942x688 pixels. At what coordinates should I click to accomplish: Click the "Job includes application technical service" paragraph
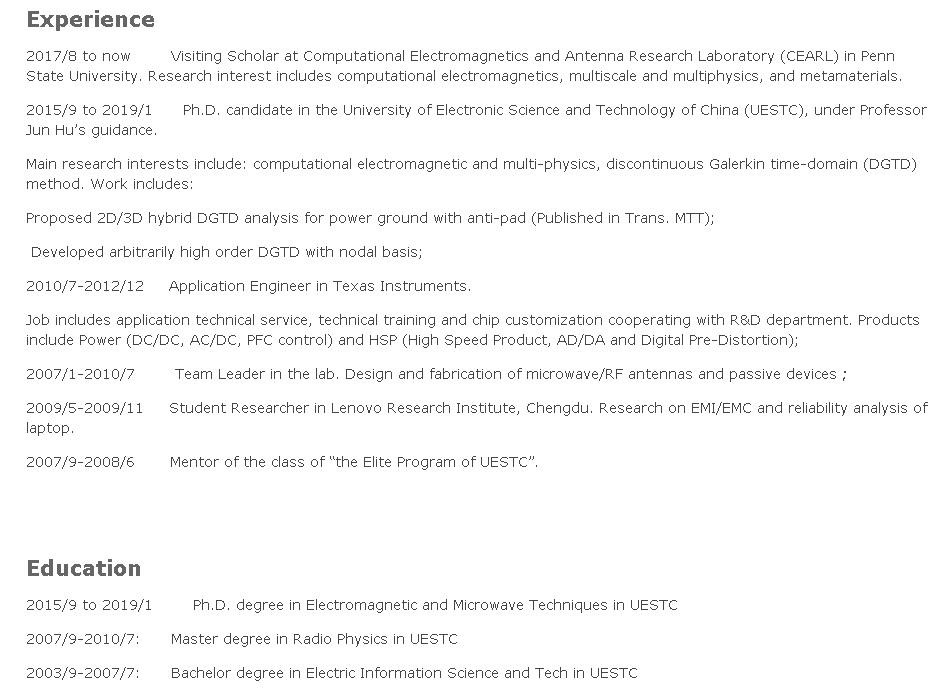tap(472, 321)
